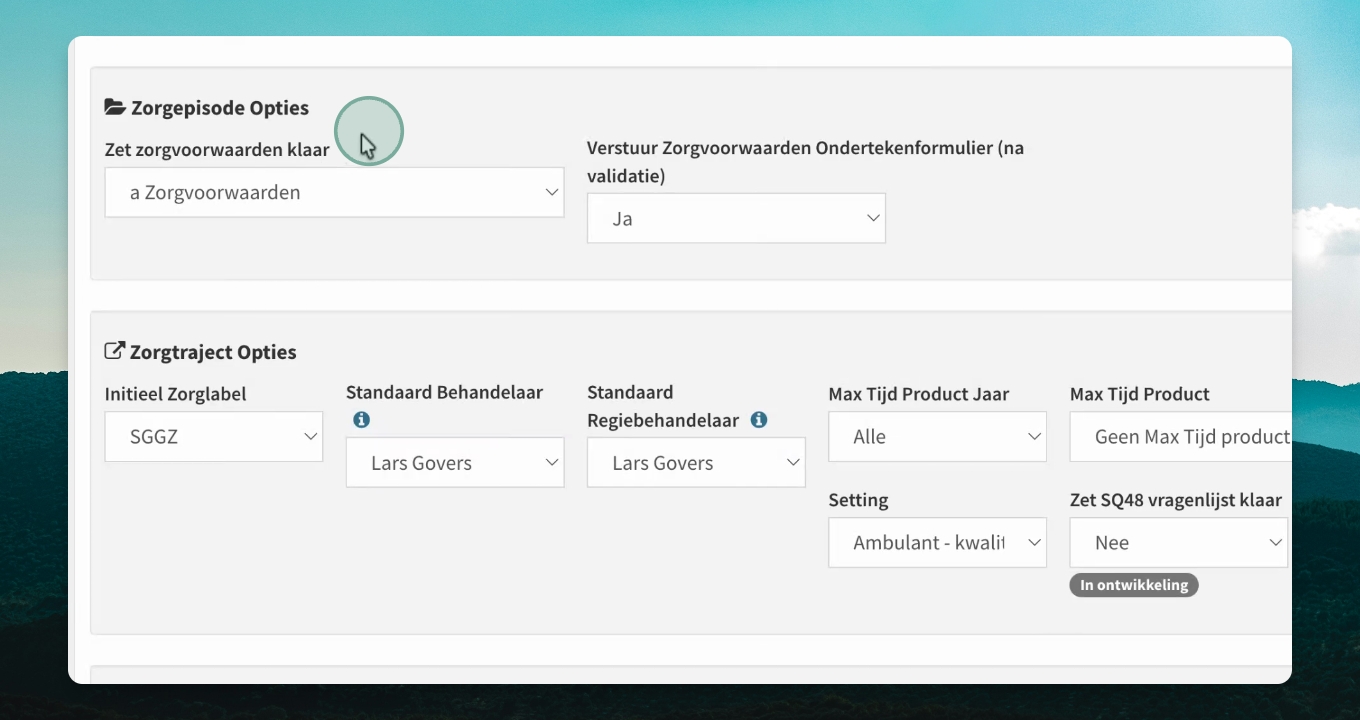Click the Zet SQ48 vragenlijst klaar label
This screenshot has width=1360, height=720.
point(1176,500)
